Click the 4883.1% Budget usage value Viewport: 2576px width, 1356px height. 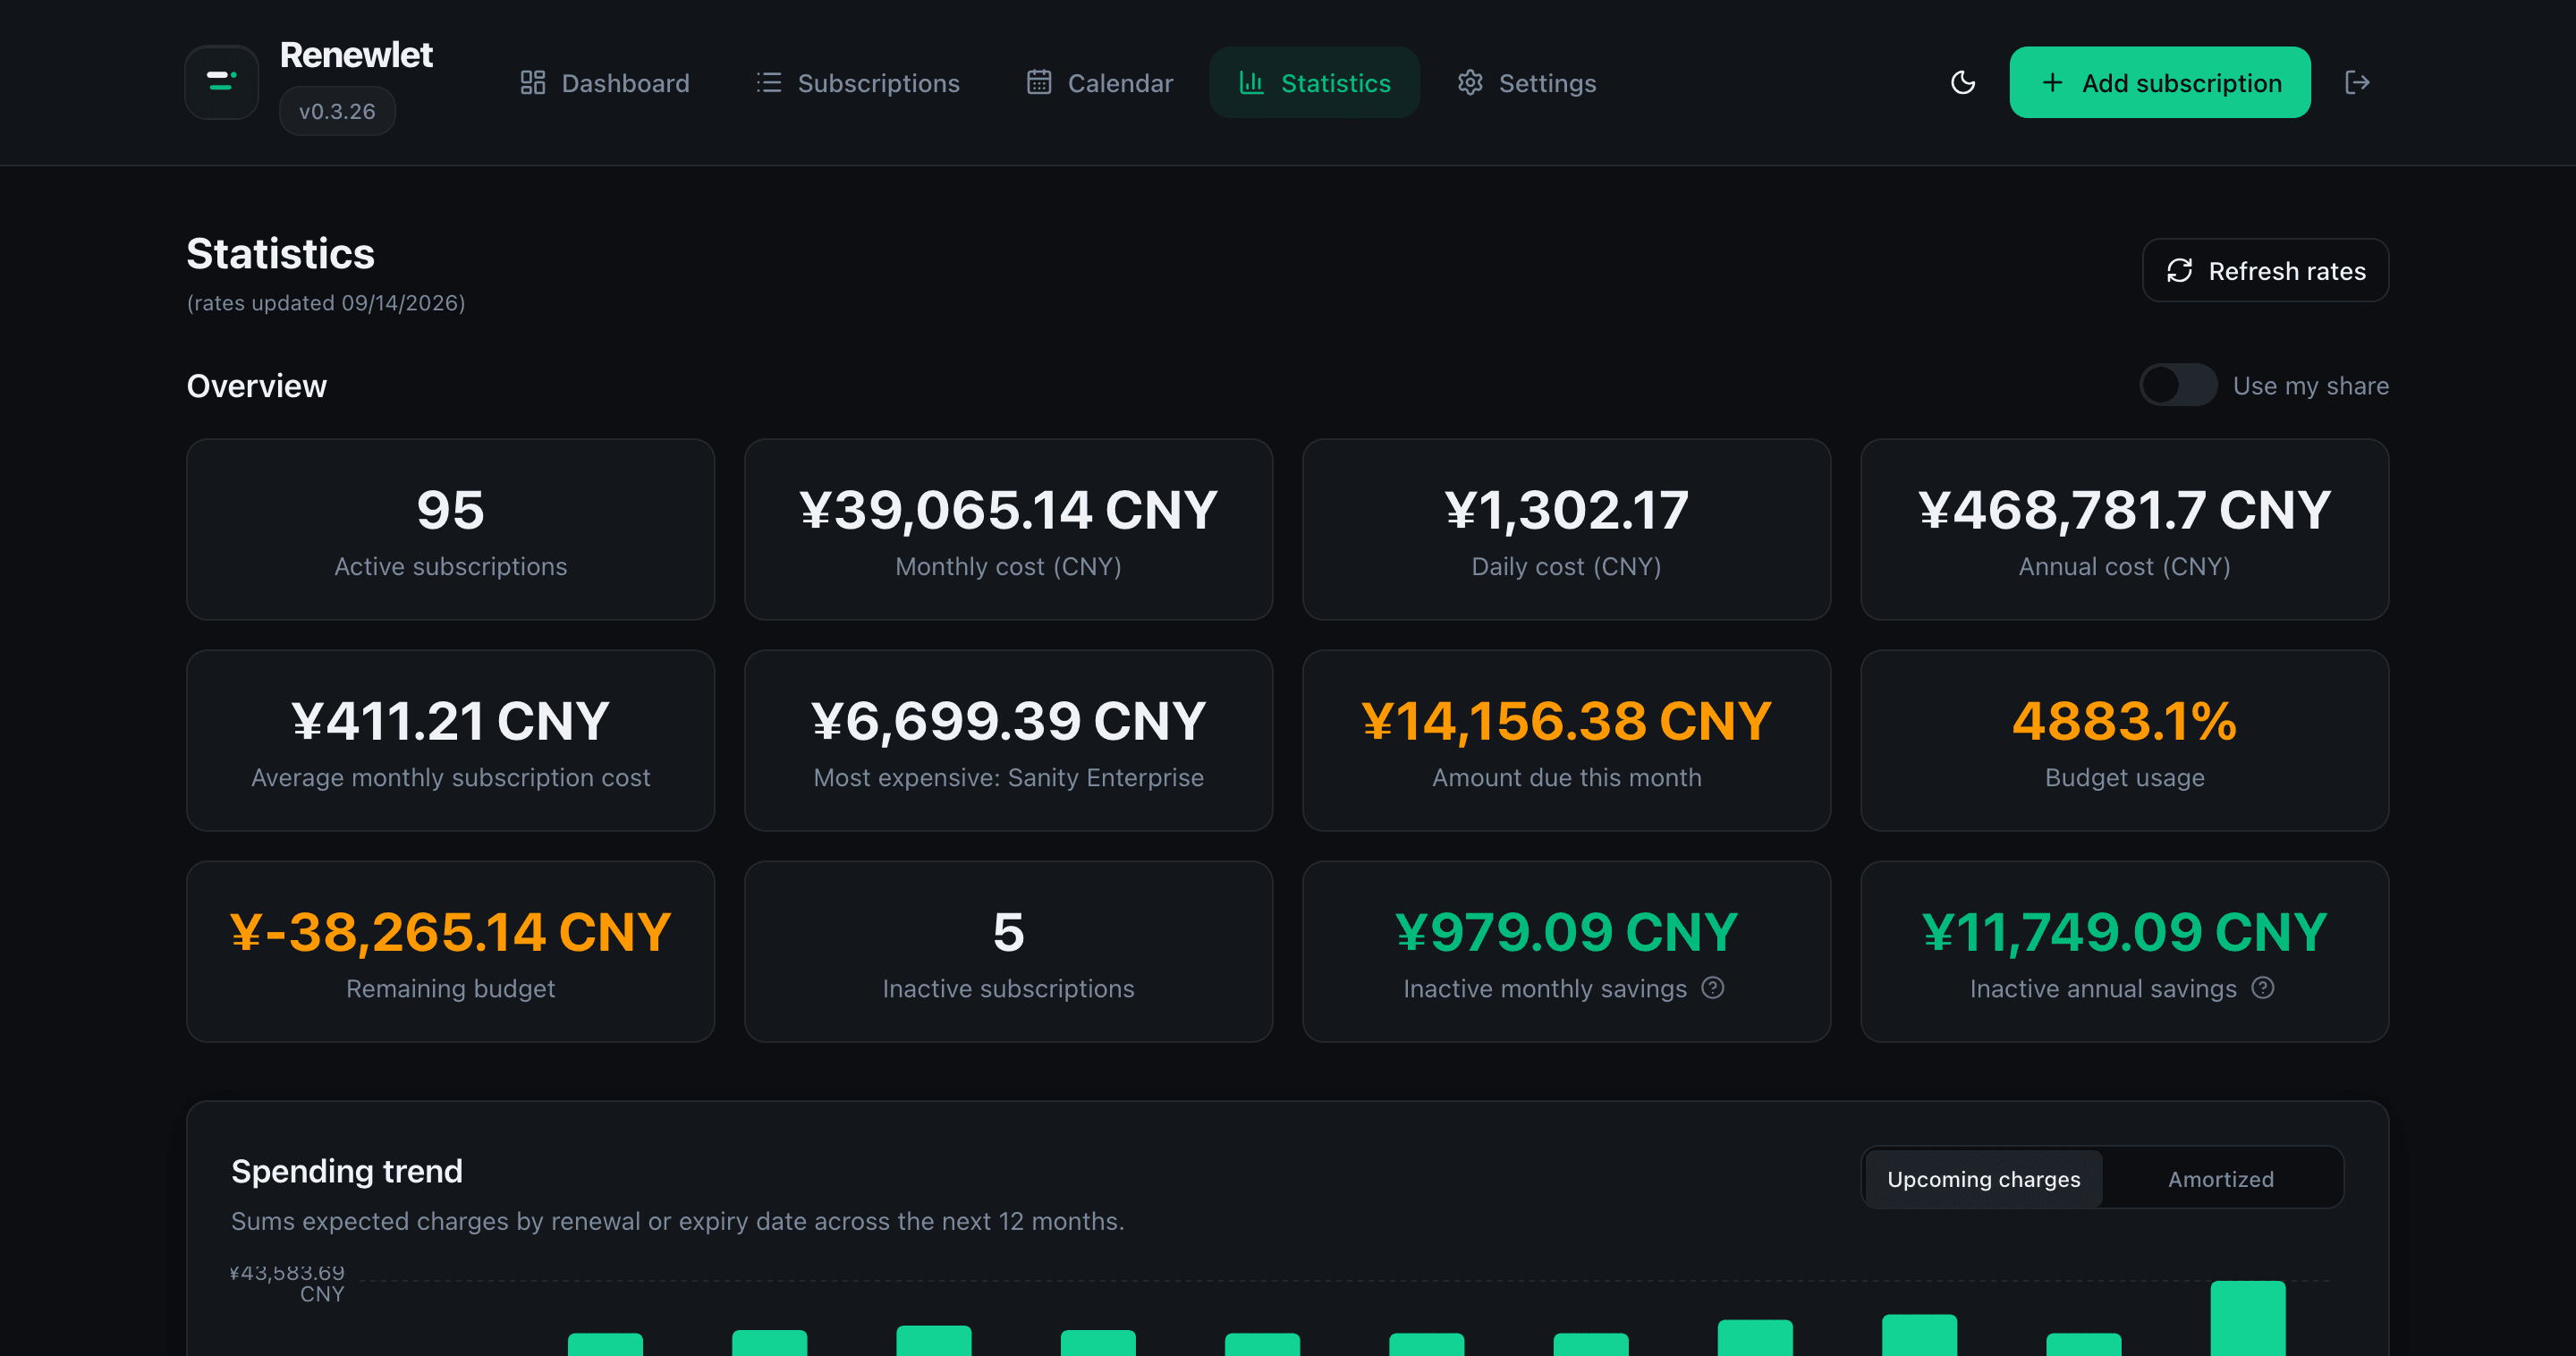point(2124,721)
